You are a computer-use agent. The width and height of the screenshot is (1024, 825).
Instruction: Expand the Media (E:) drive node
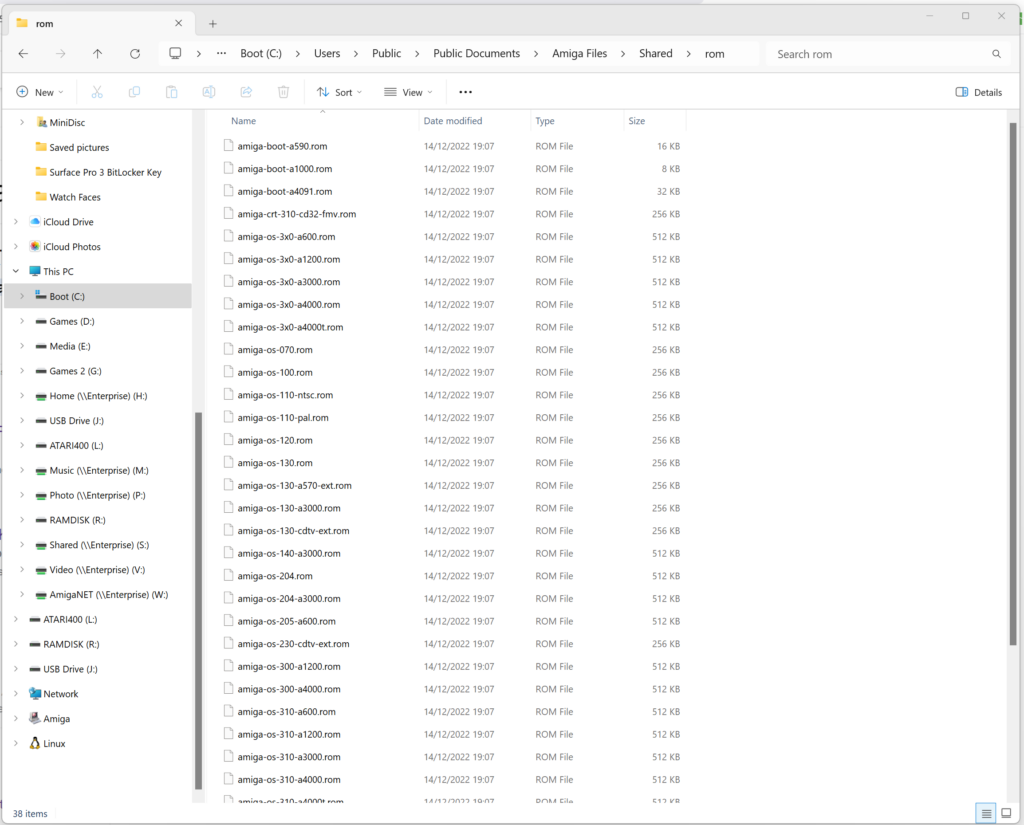[x=22, y=346]
